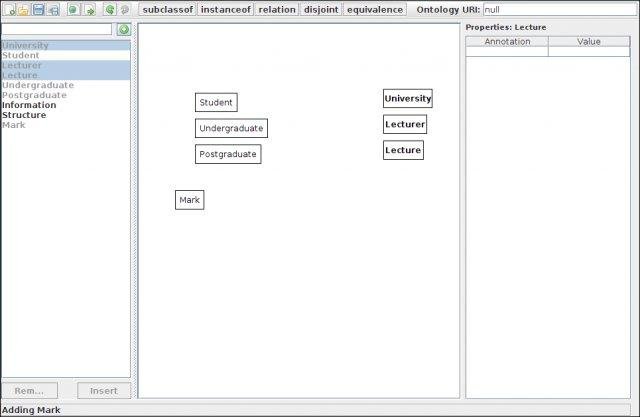Select the instanceof link tool
Viewport: 640px width, 417px height.
coord(226,9)
